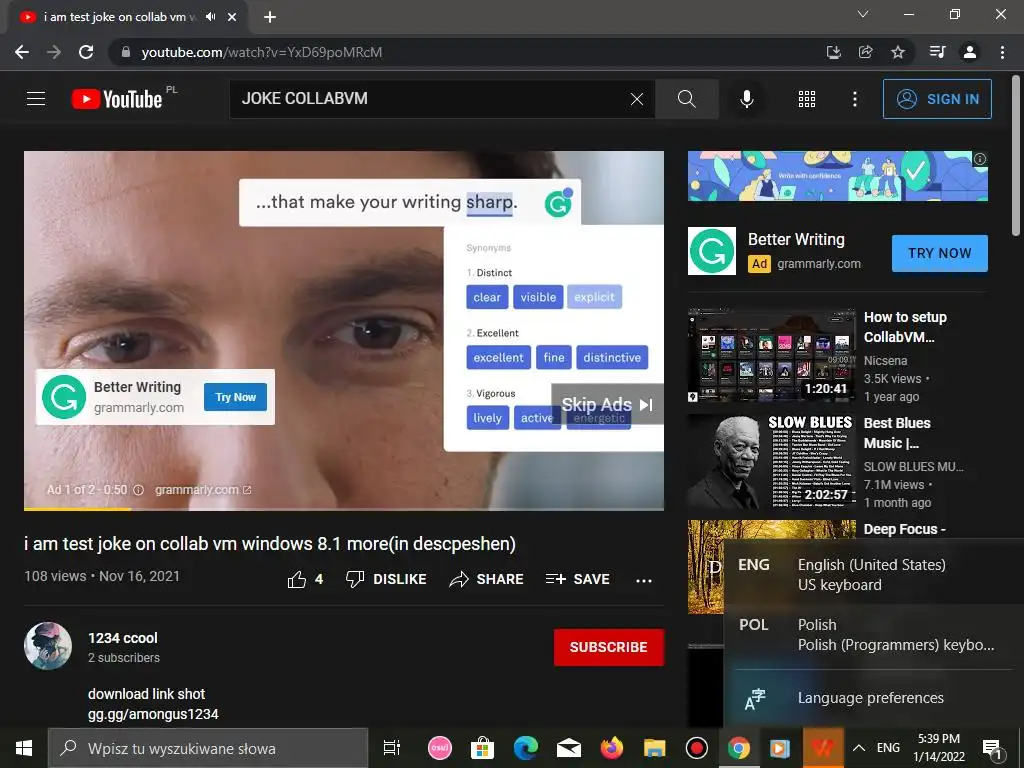The width and height of the screenshot is (1024, 768).
Task: Start voice search with microphone icon
Action: (746, 99)
